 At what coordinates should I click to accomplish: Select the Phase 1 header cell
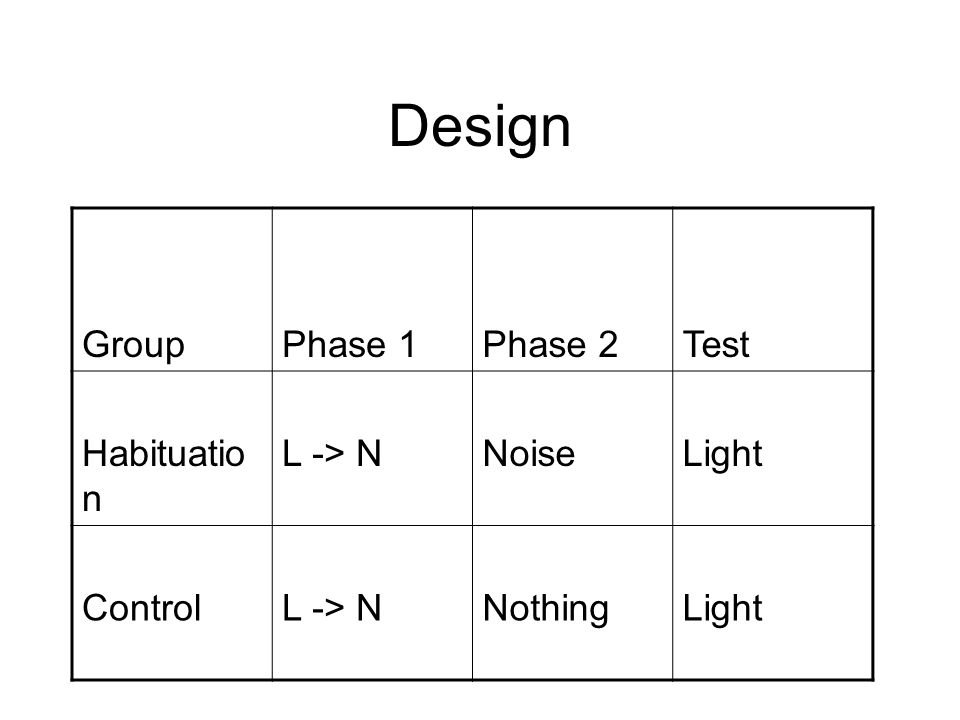pyautogui.click(x=372, y=290)
